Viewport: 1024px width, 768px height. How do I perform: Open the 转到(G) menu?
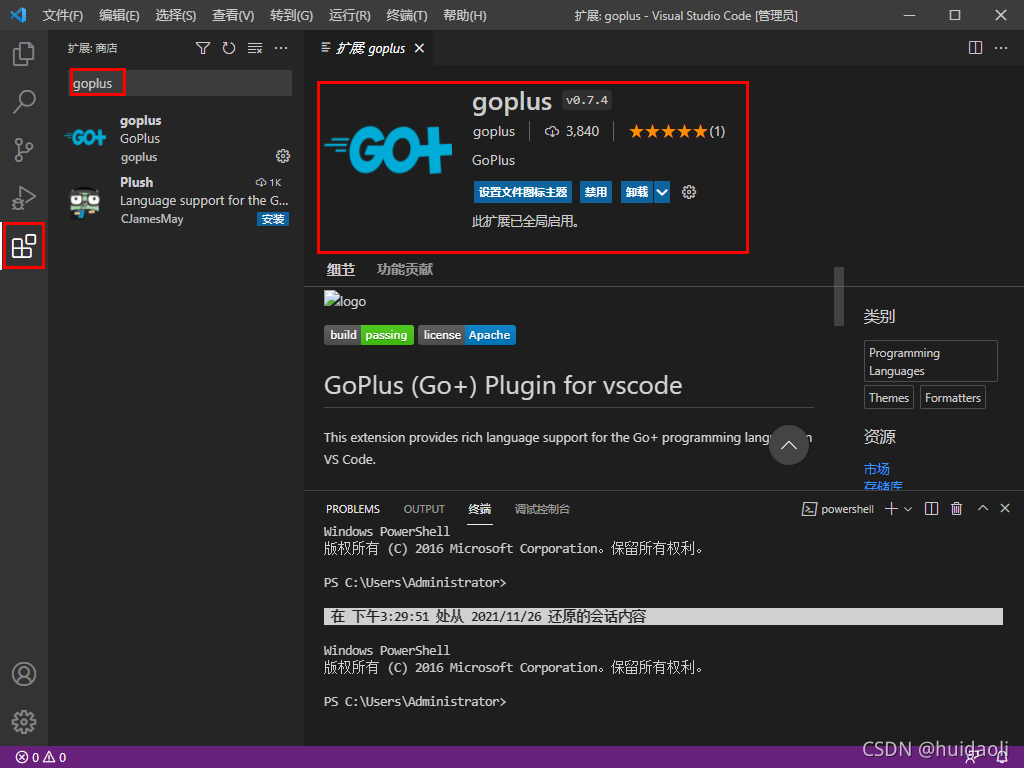[291, 15]
